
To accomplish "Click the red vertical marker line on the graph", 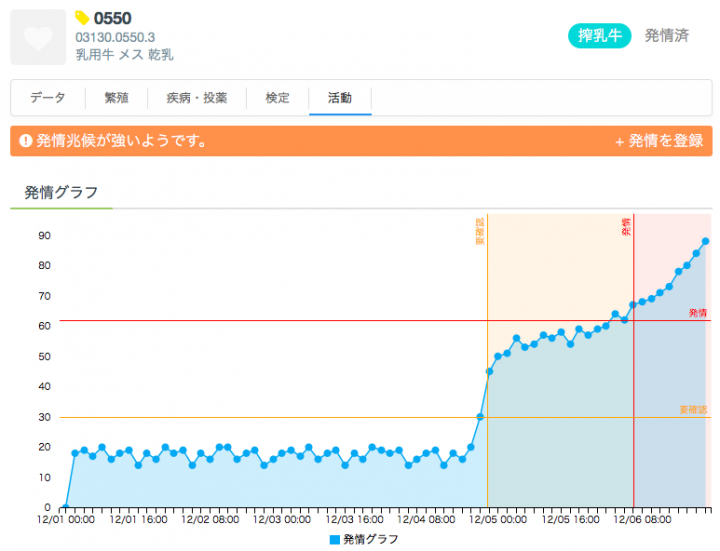I will [633, 400].
